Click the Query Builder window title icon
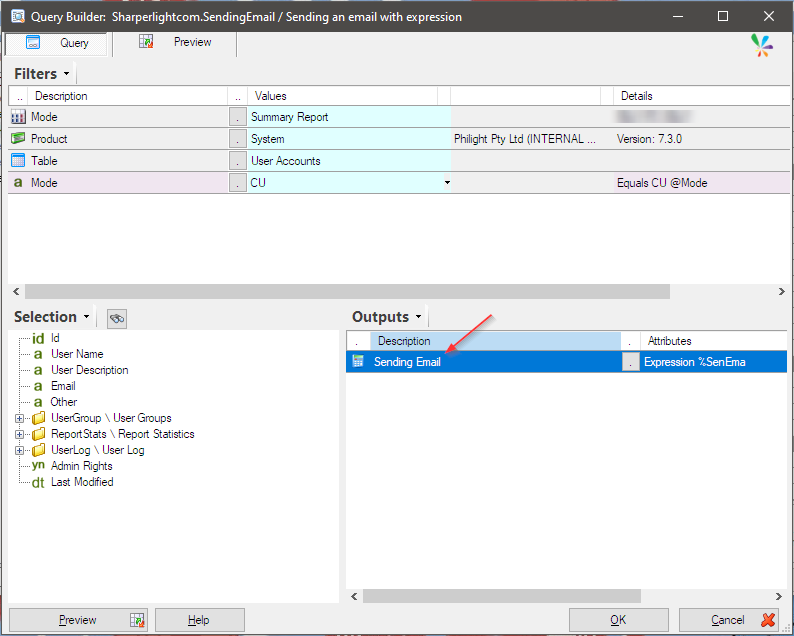 coord(18,16)
